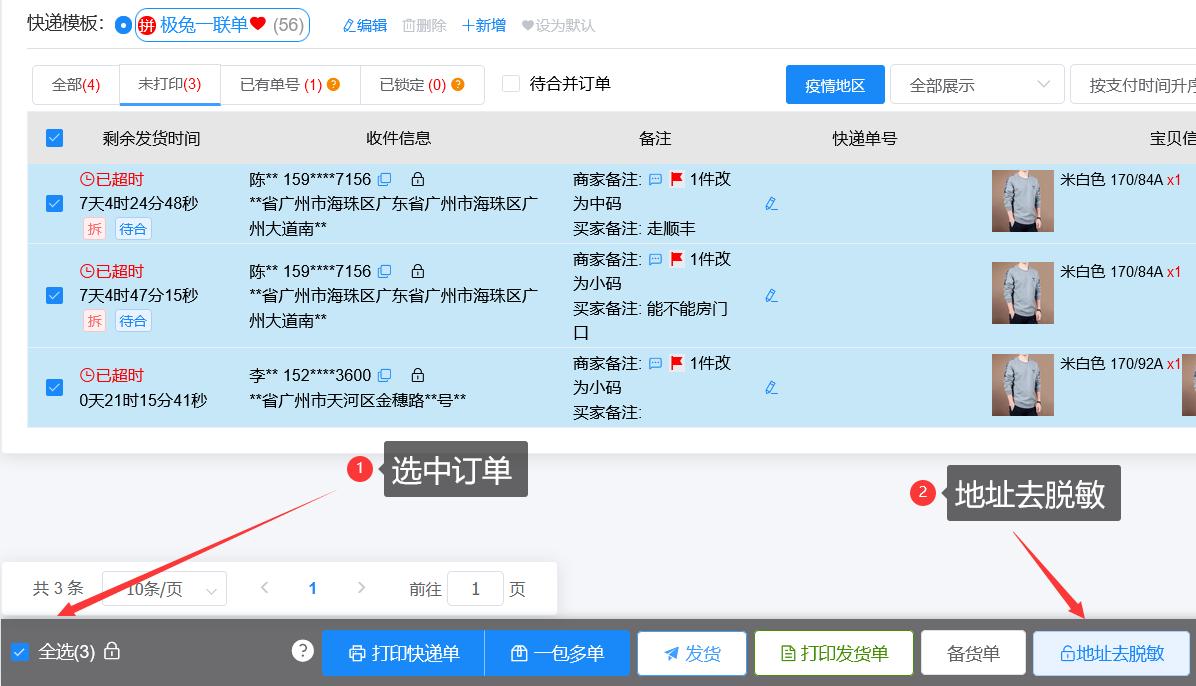Click the pencil icon on the third order remark

(x=770, y=388)
